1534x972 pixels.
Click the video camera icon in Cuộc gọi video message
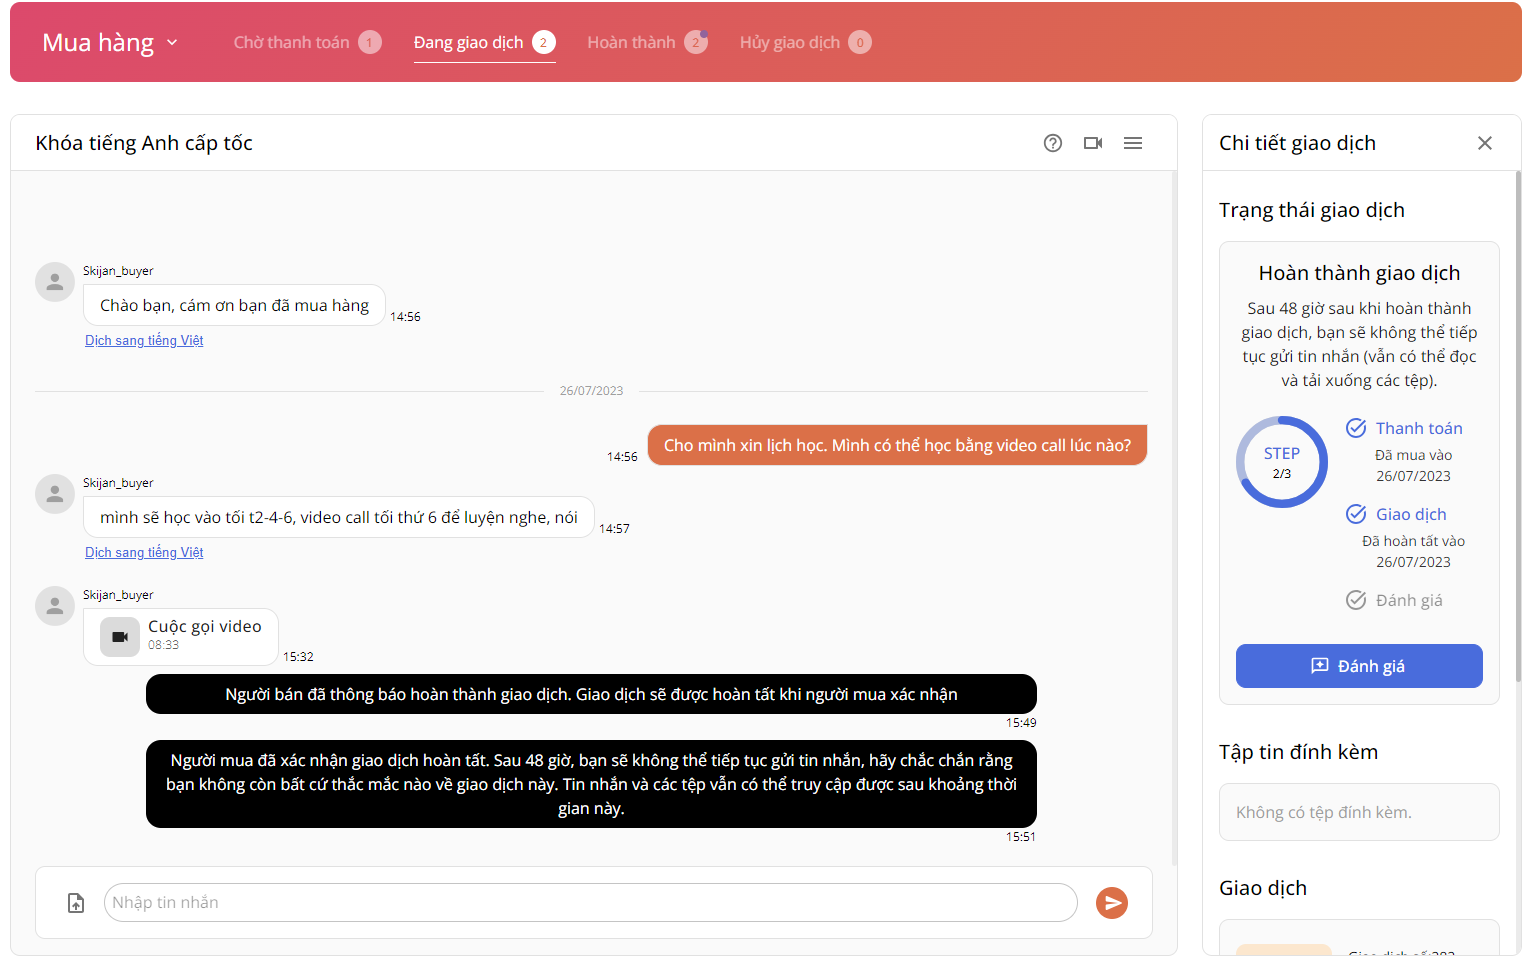point(120,637)
